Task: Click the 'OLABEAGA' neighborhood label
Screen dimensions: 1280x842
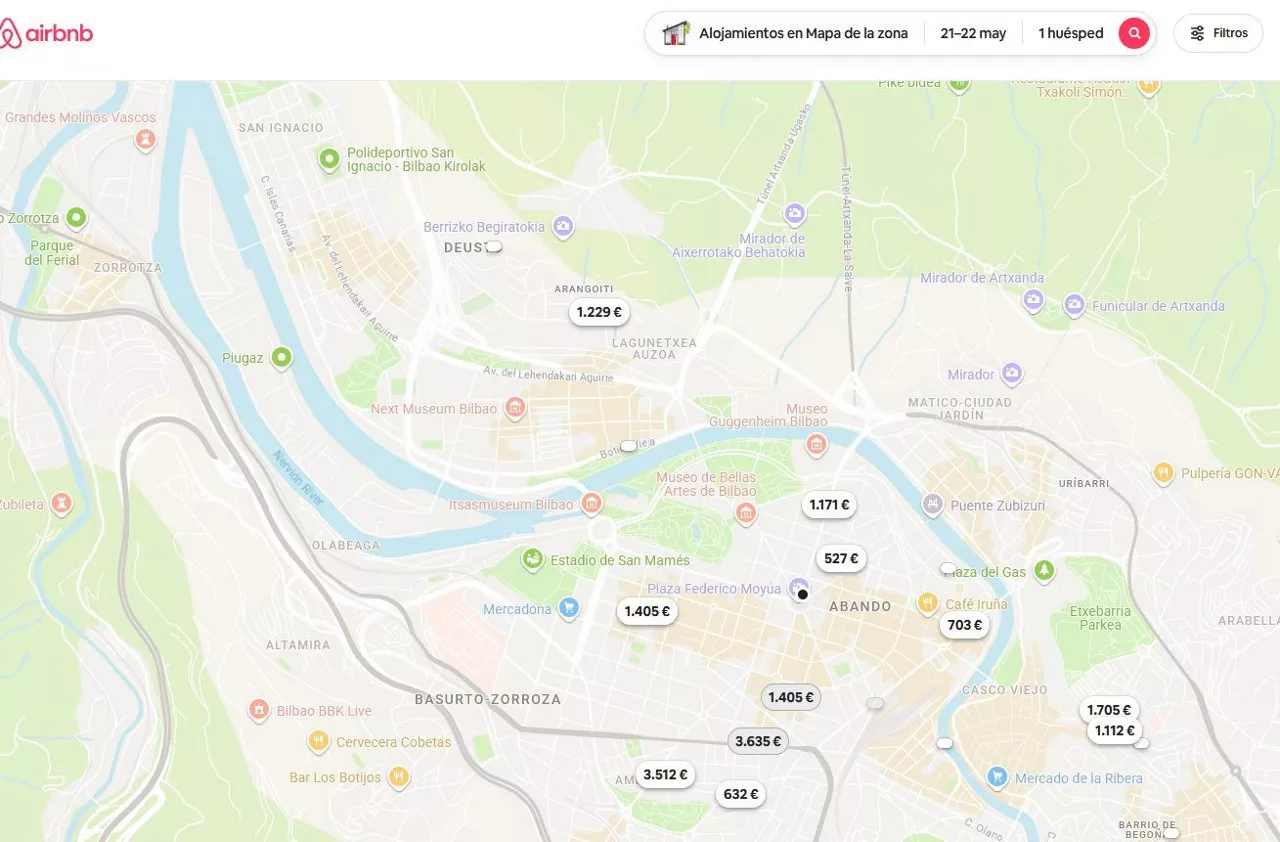Action: (x=345, y=545)
